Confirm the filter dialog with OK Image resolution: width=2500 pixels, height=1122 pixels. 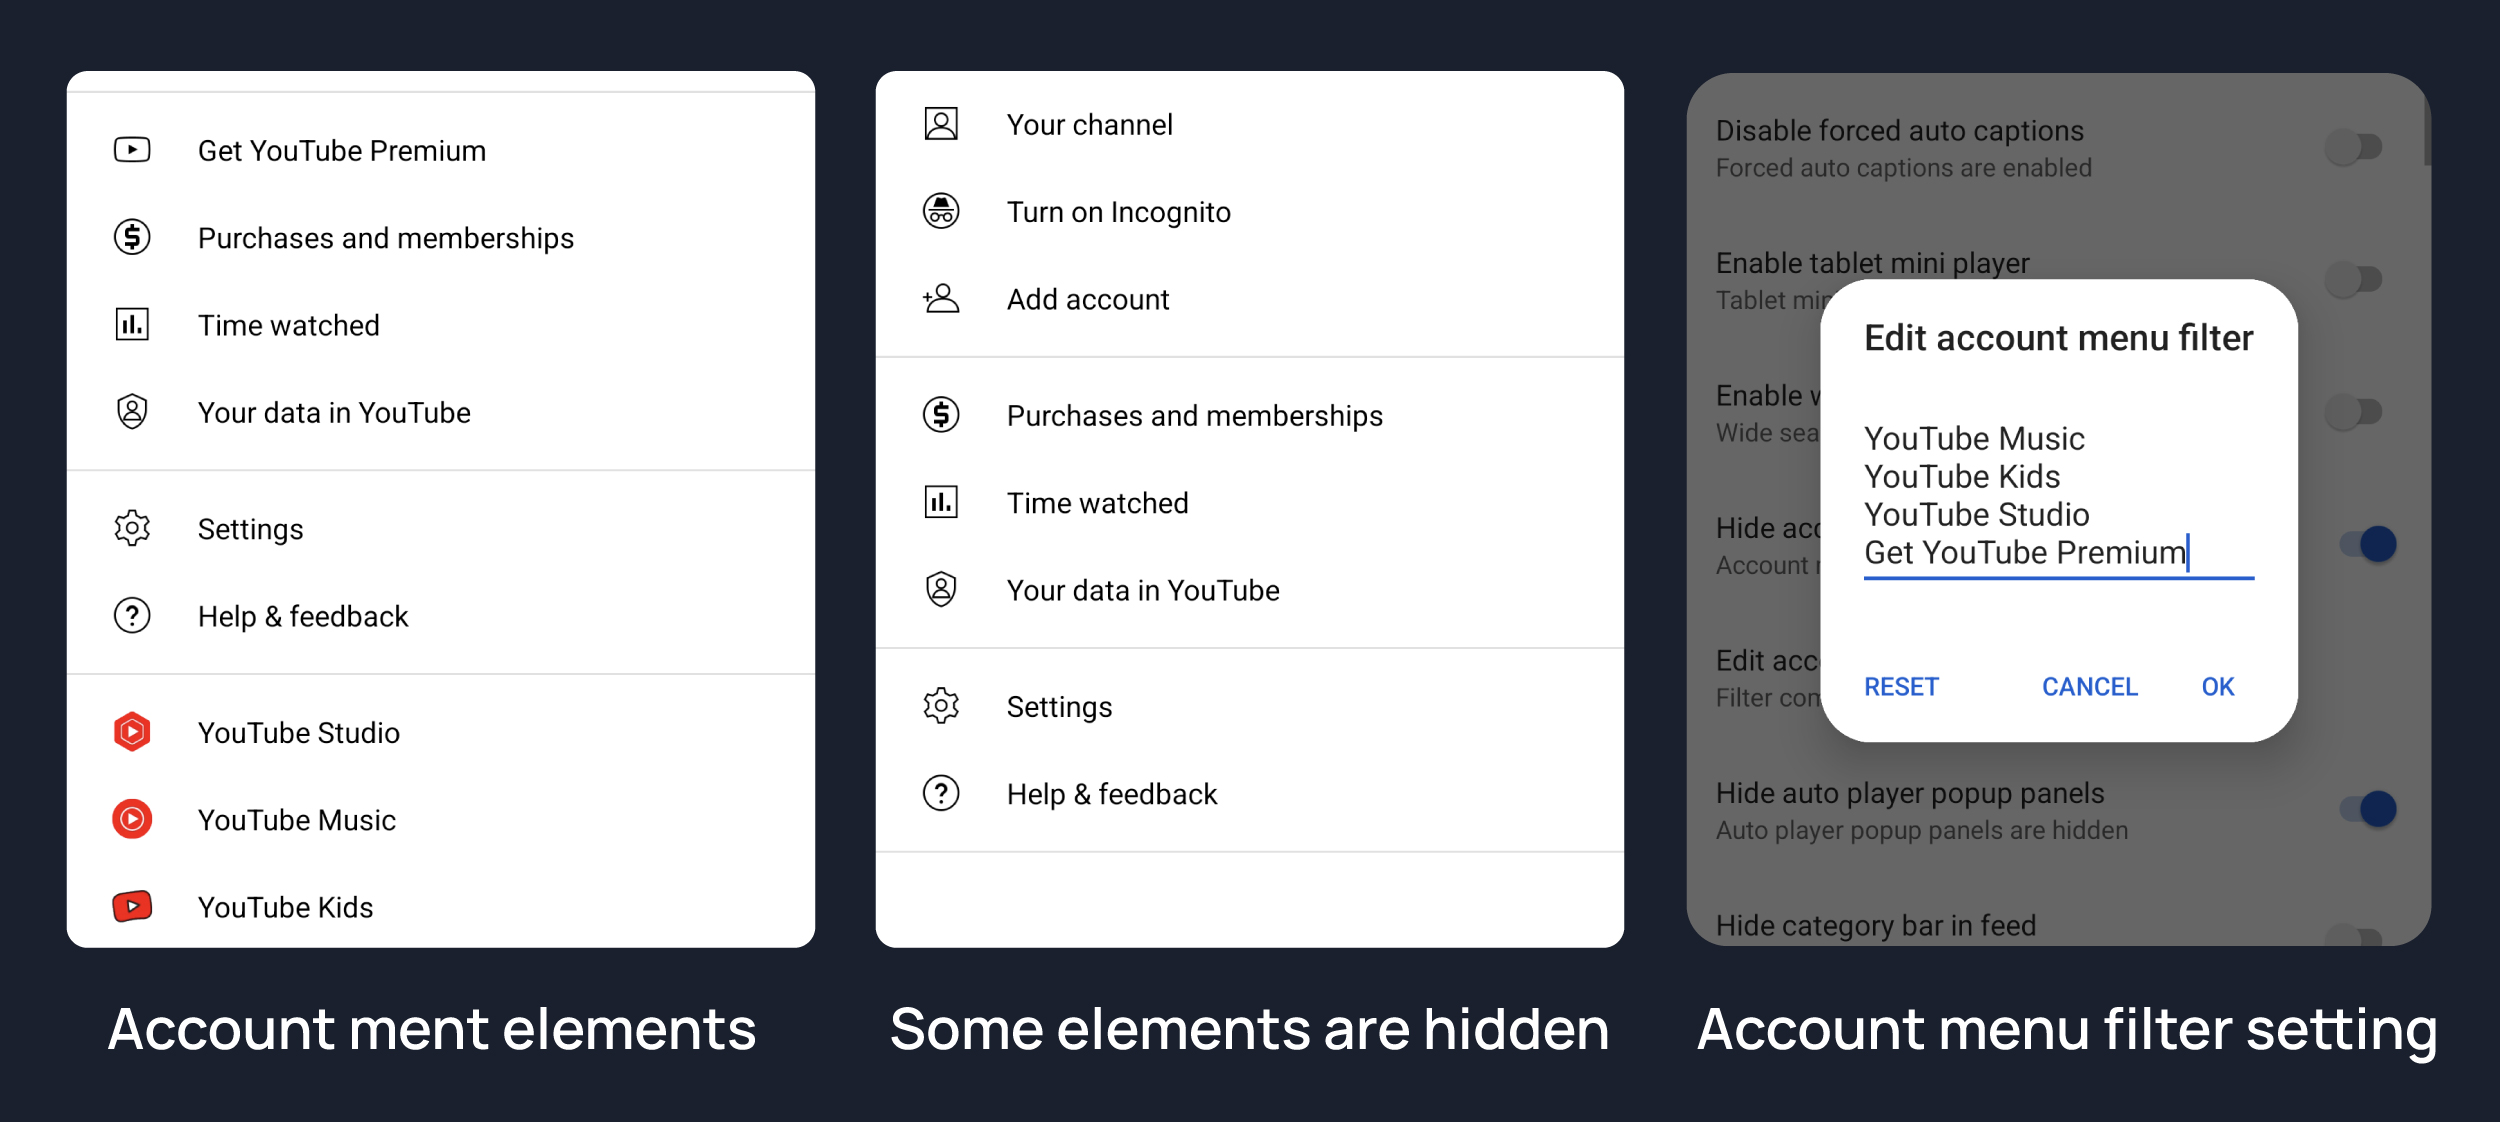(2217, 687)
